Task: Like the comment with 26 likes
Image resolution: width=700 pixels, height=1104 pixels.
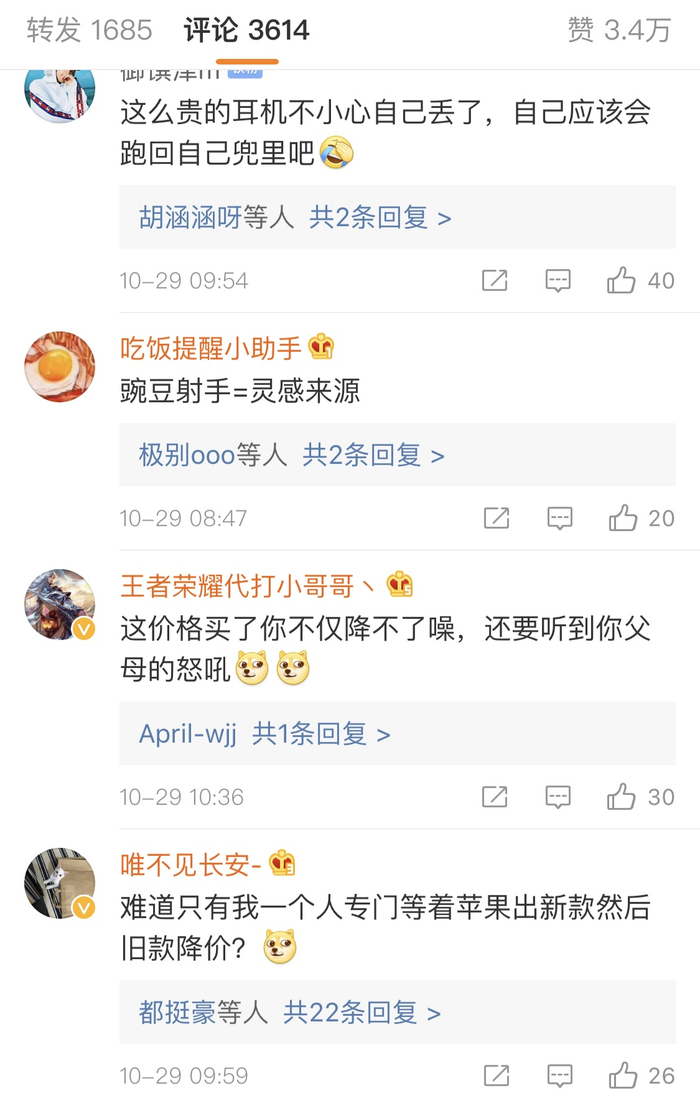Action: [x=622, y=1076]
